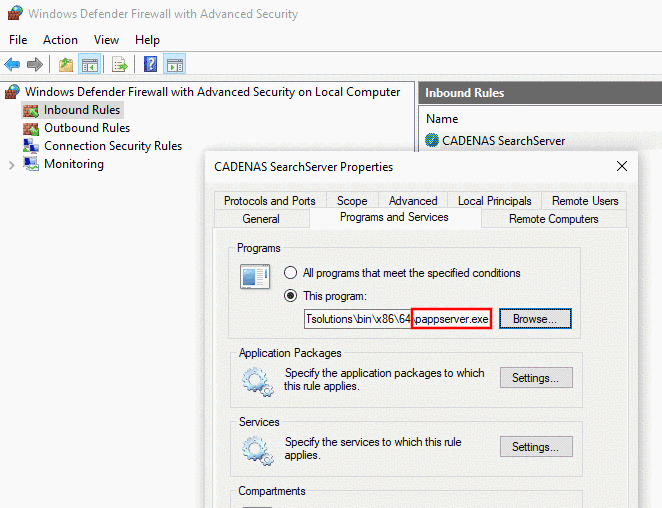662x508 pixels.
Task: Click the Up One Level folder icon
Action: click(66, 65)
